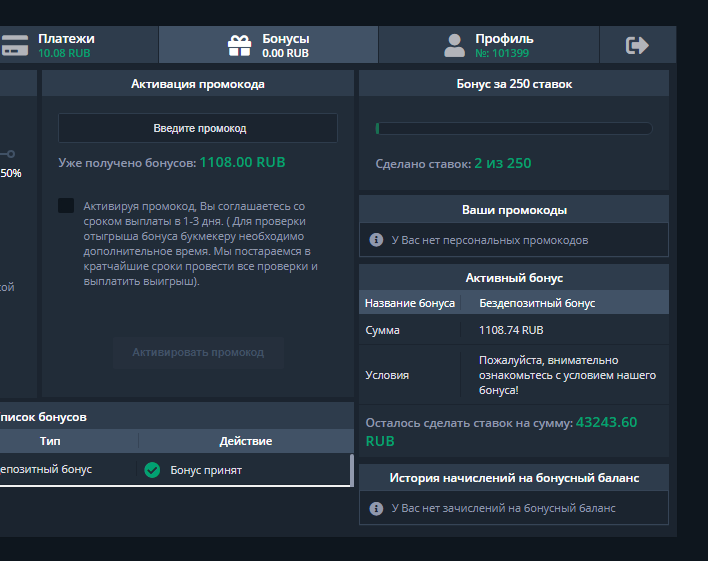Open the Платежи tab
This screenshot has height=561, width=708.
tap(79, 45)
